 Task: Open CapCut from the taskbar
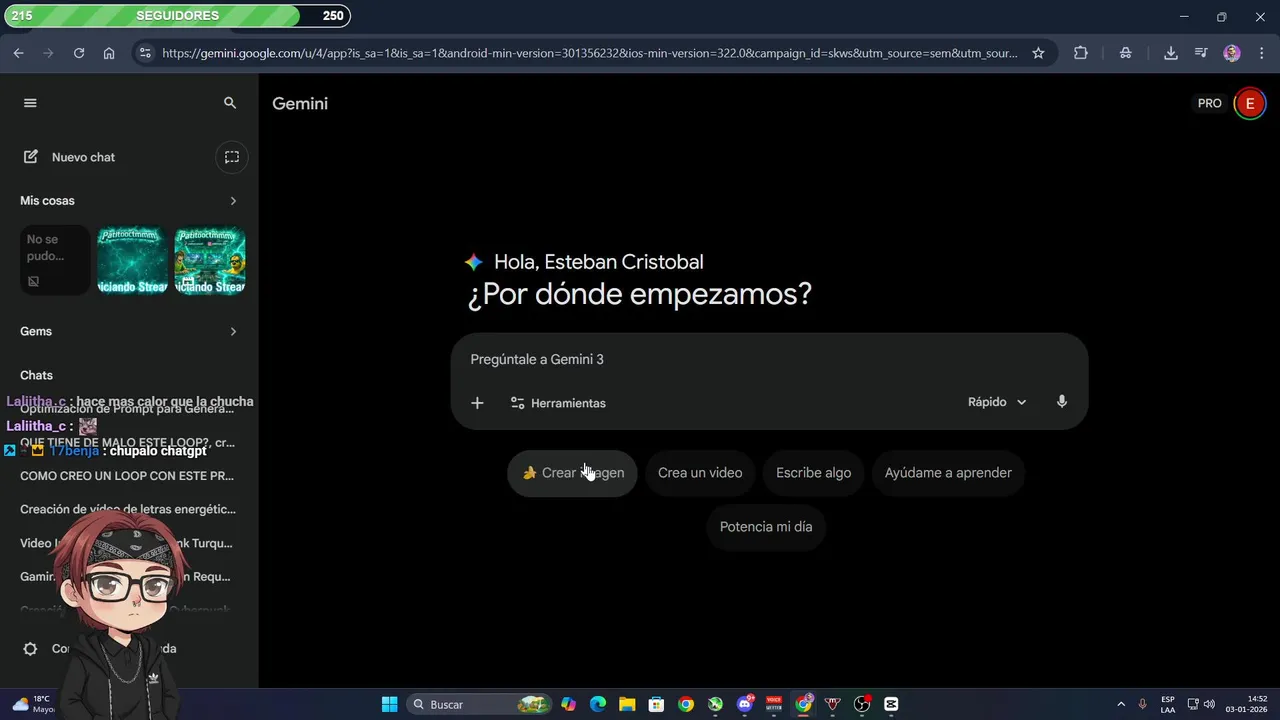[891, 704]
